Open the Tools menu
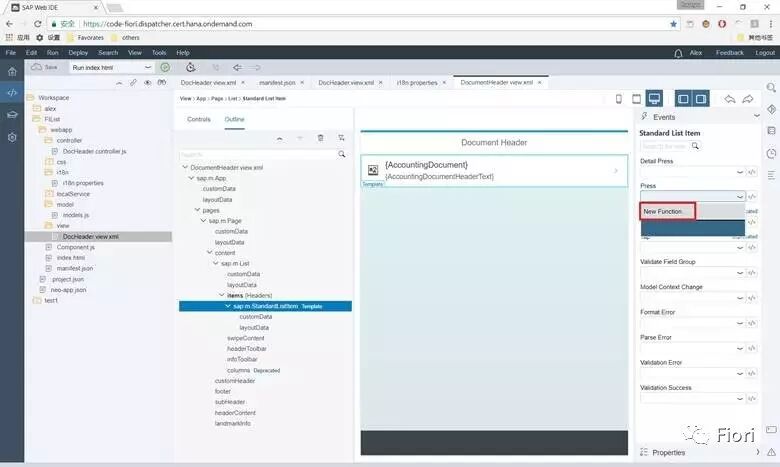 pyautogui.click(x=159, y=53)
